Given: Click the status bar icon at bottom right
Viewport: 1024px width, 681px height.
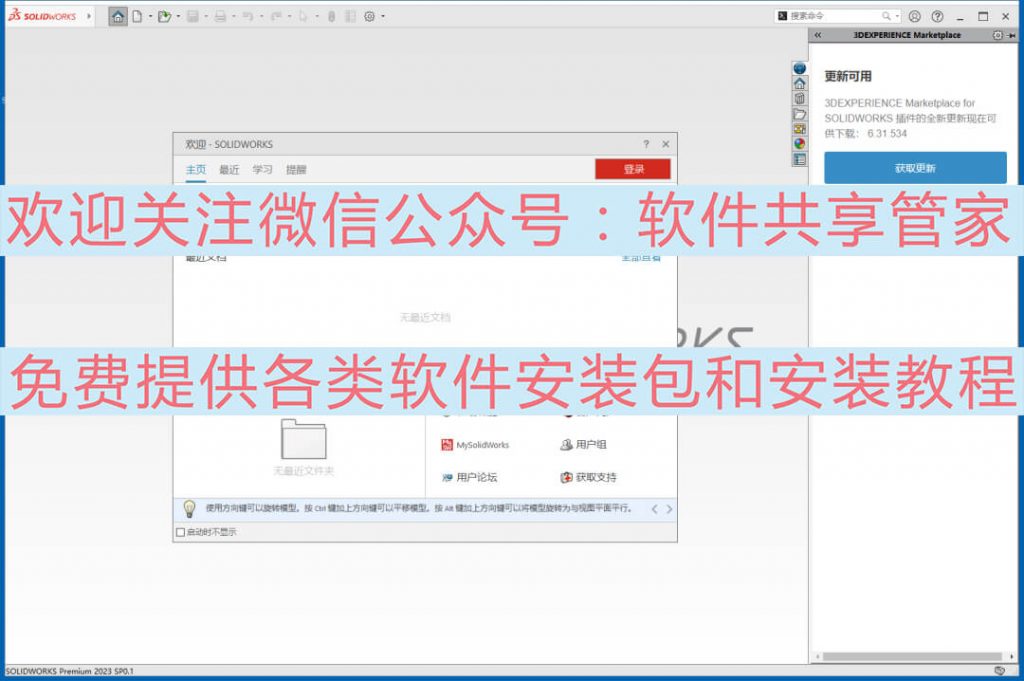Looking at the screenshot, I should pyautogui.click(x=999, y=671).
